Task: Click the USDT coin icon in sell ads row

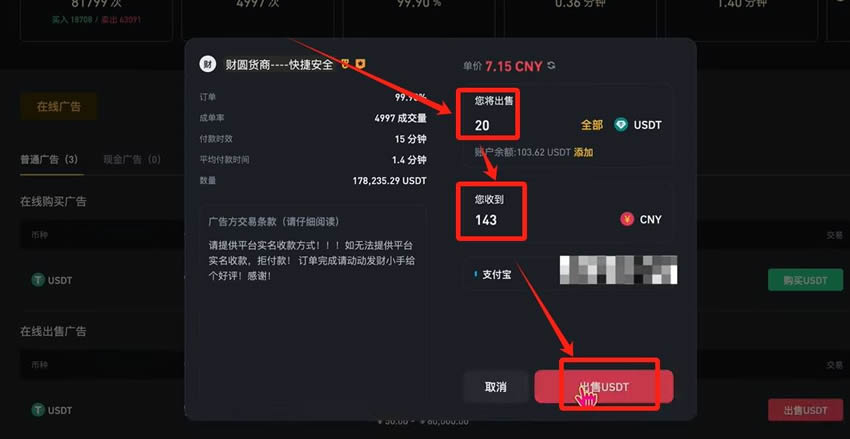Action: (38, 410)
